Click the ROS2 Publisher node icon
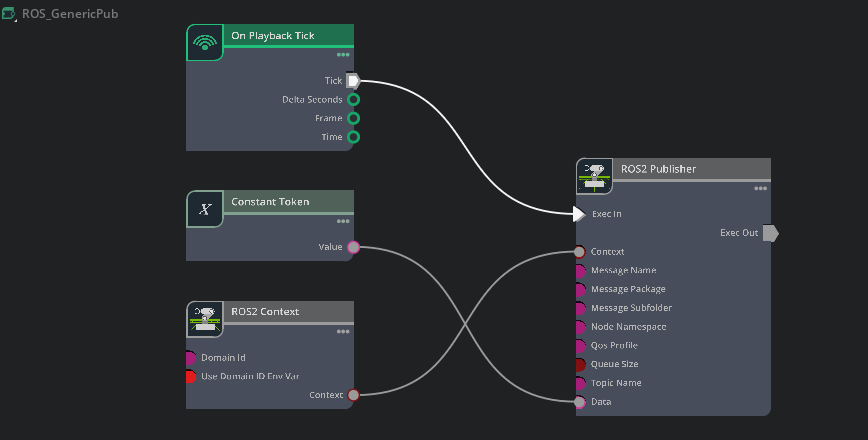This screenshot has height=440, width=868. coord(594,177)
